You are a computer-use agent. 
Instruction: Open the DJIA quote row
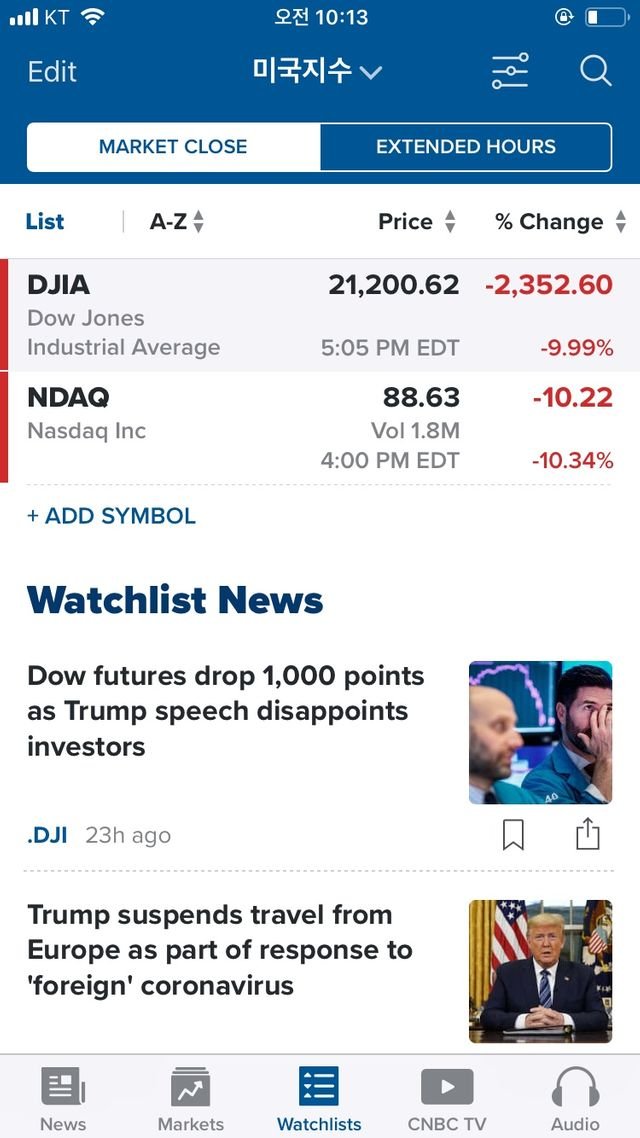[x=320, y=315]
